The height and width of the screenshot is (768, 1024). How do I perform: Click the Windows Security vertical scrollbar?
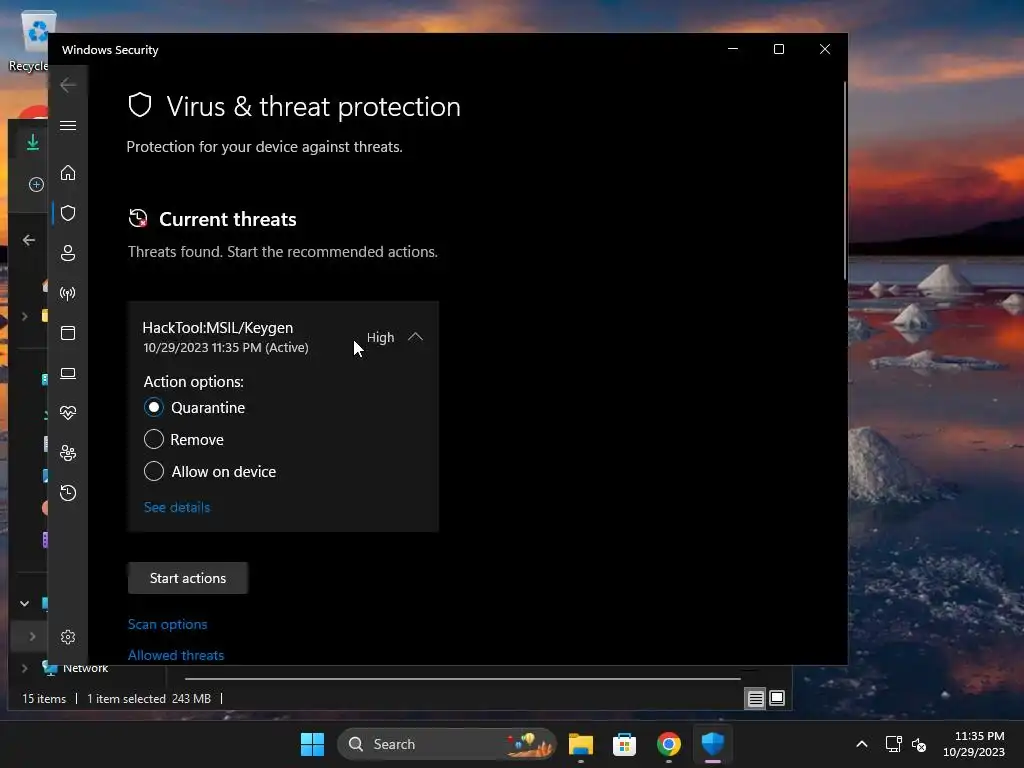click(x=845, y=180)
